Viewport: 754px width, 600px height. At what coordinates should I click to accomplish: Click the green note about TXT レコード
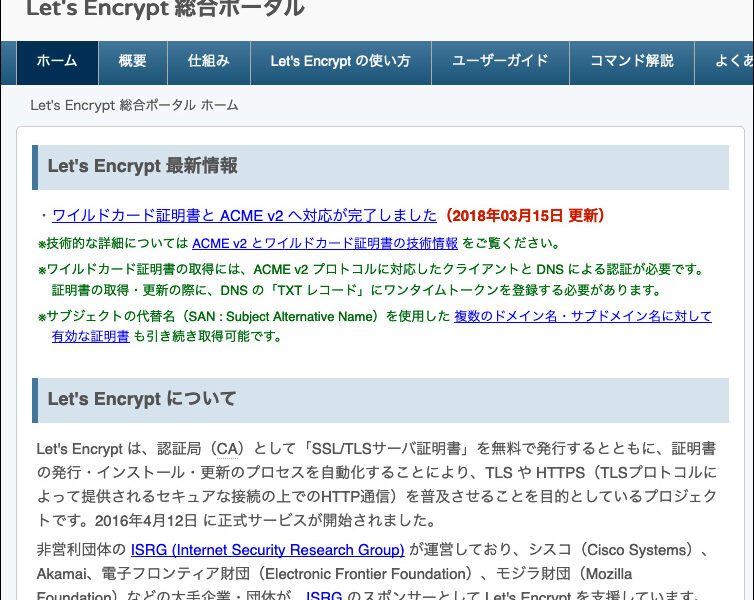357,290
